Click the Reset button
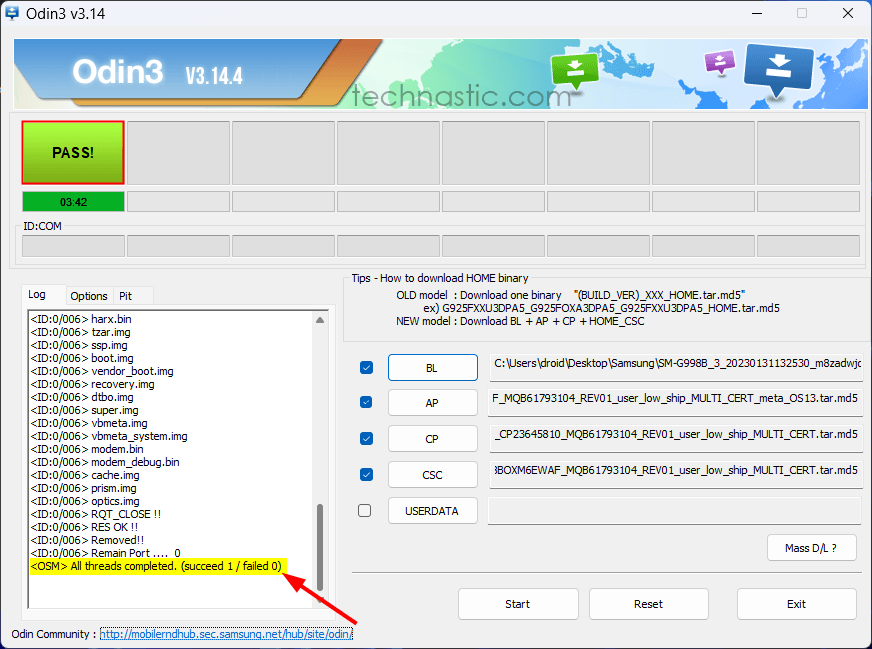The width and height of the screenshot is (872, 649). coord(648,604)
